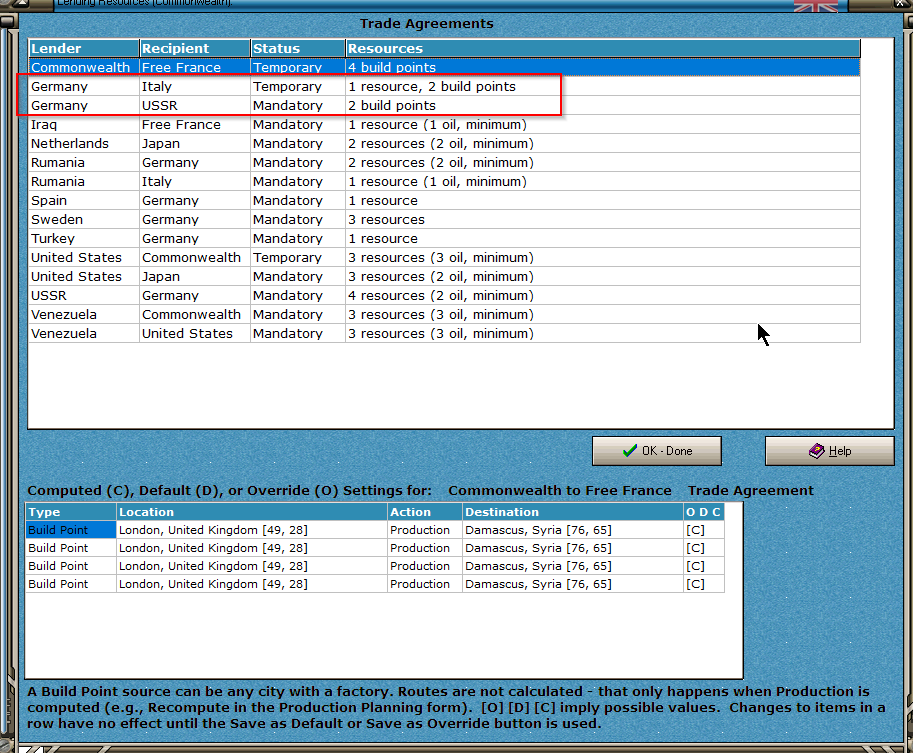
Task: Click [C] value in first Build Point row
Action: click(x=704, y=530)
